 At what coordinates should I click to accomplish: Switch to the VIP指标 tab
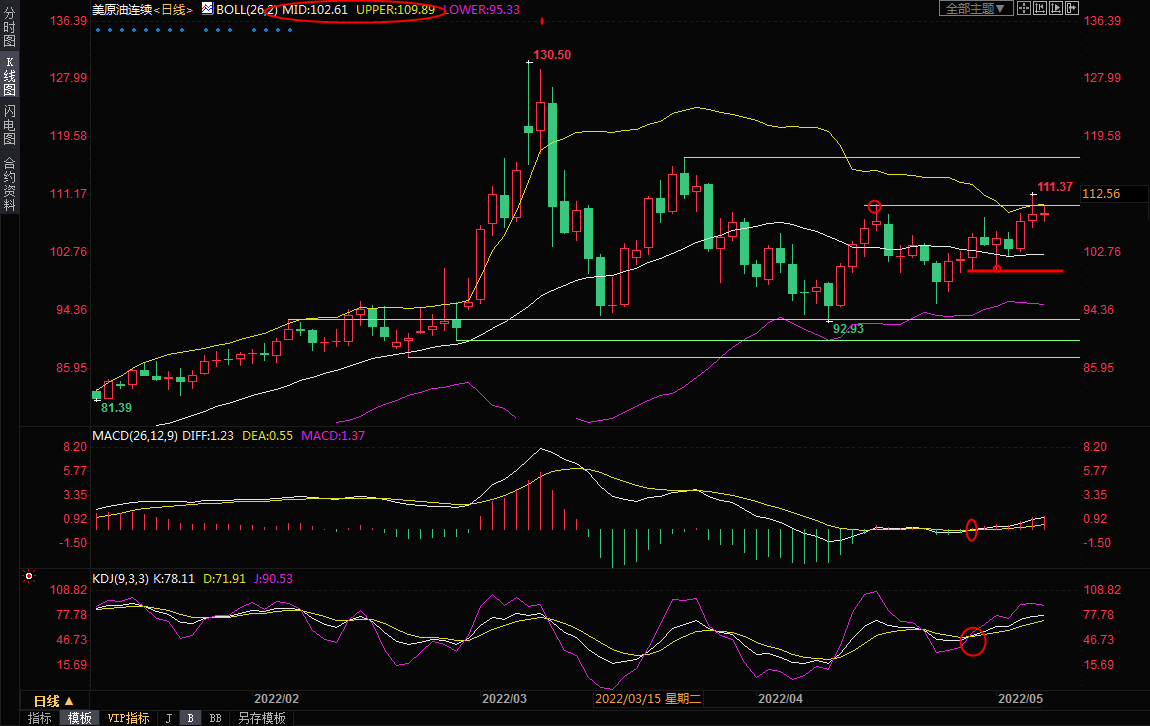pos(128,718)
